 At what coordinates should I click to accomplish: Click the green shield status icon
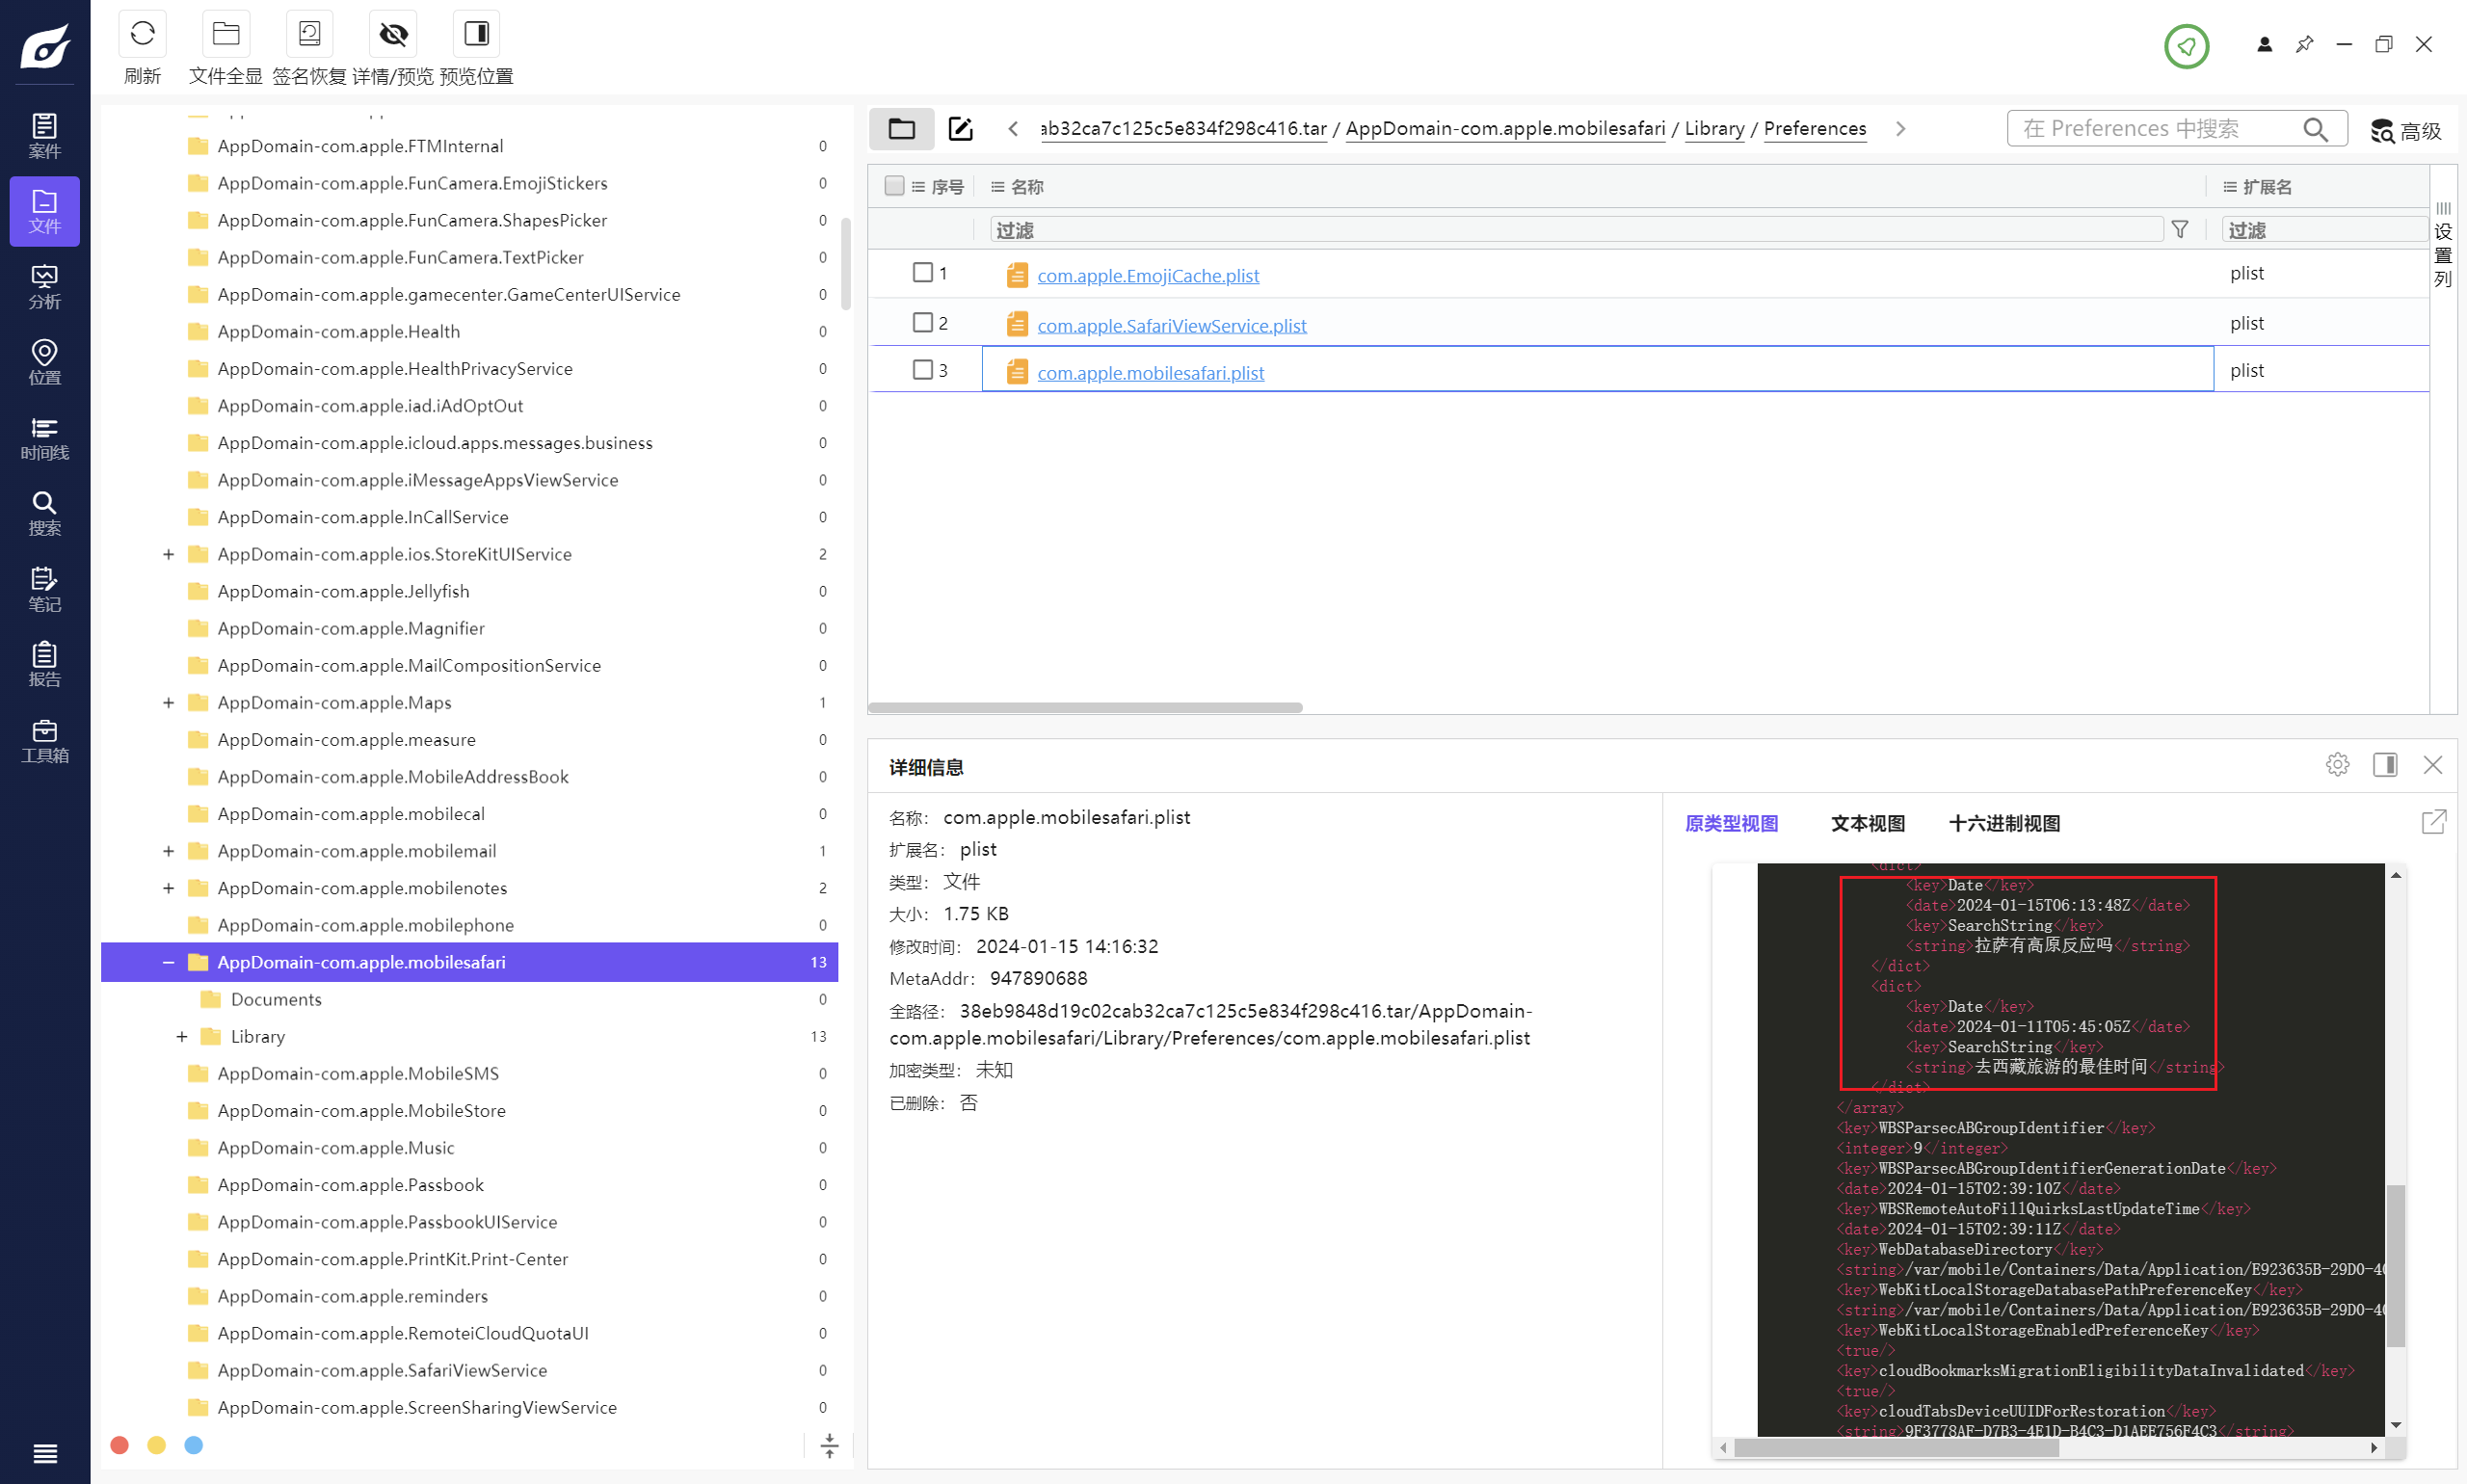2186,45
